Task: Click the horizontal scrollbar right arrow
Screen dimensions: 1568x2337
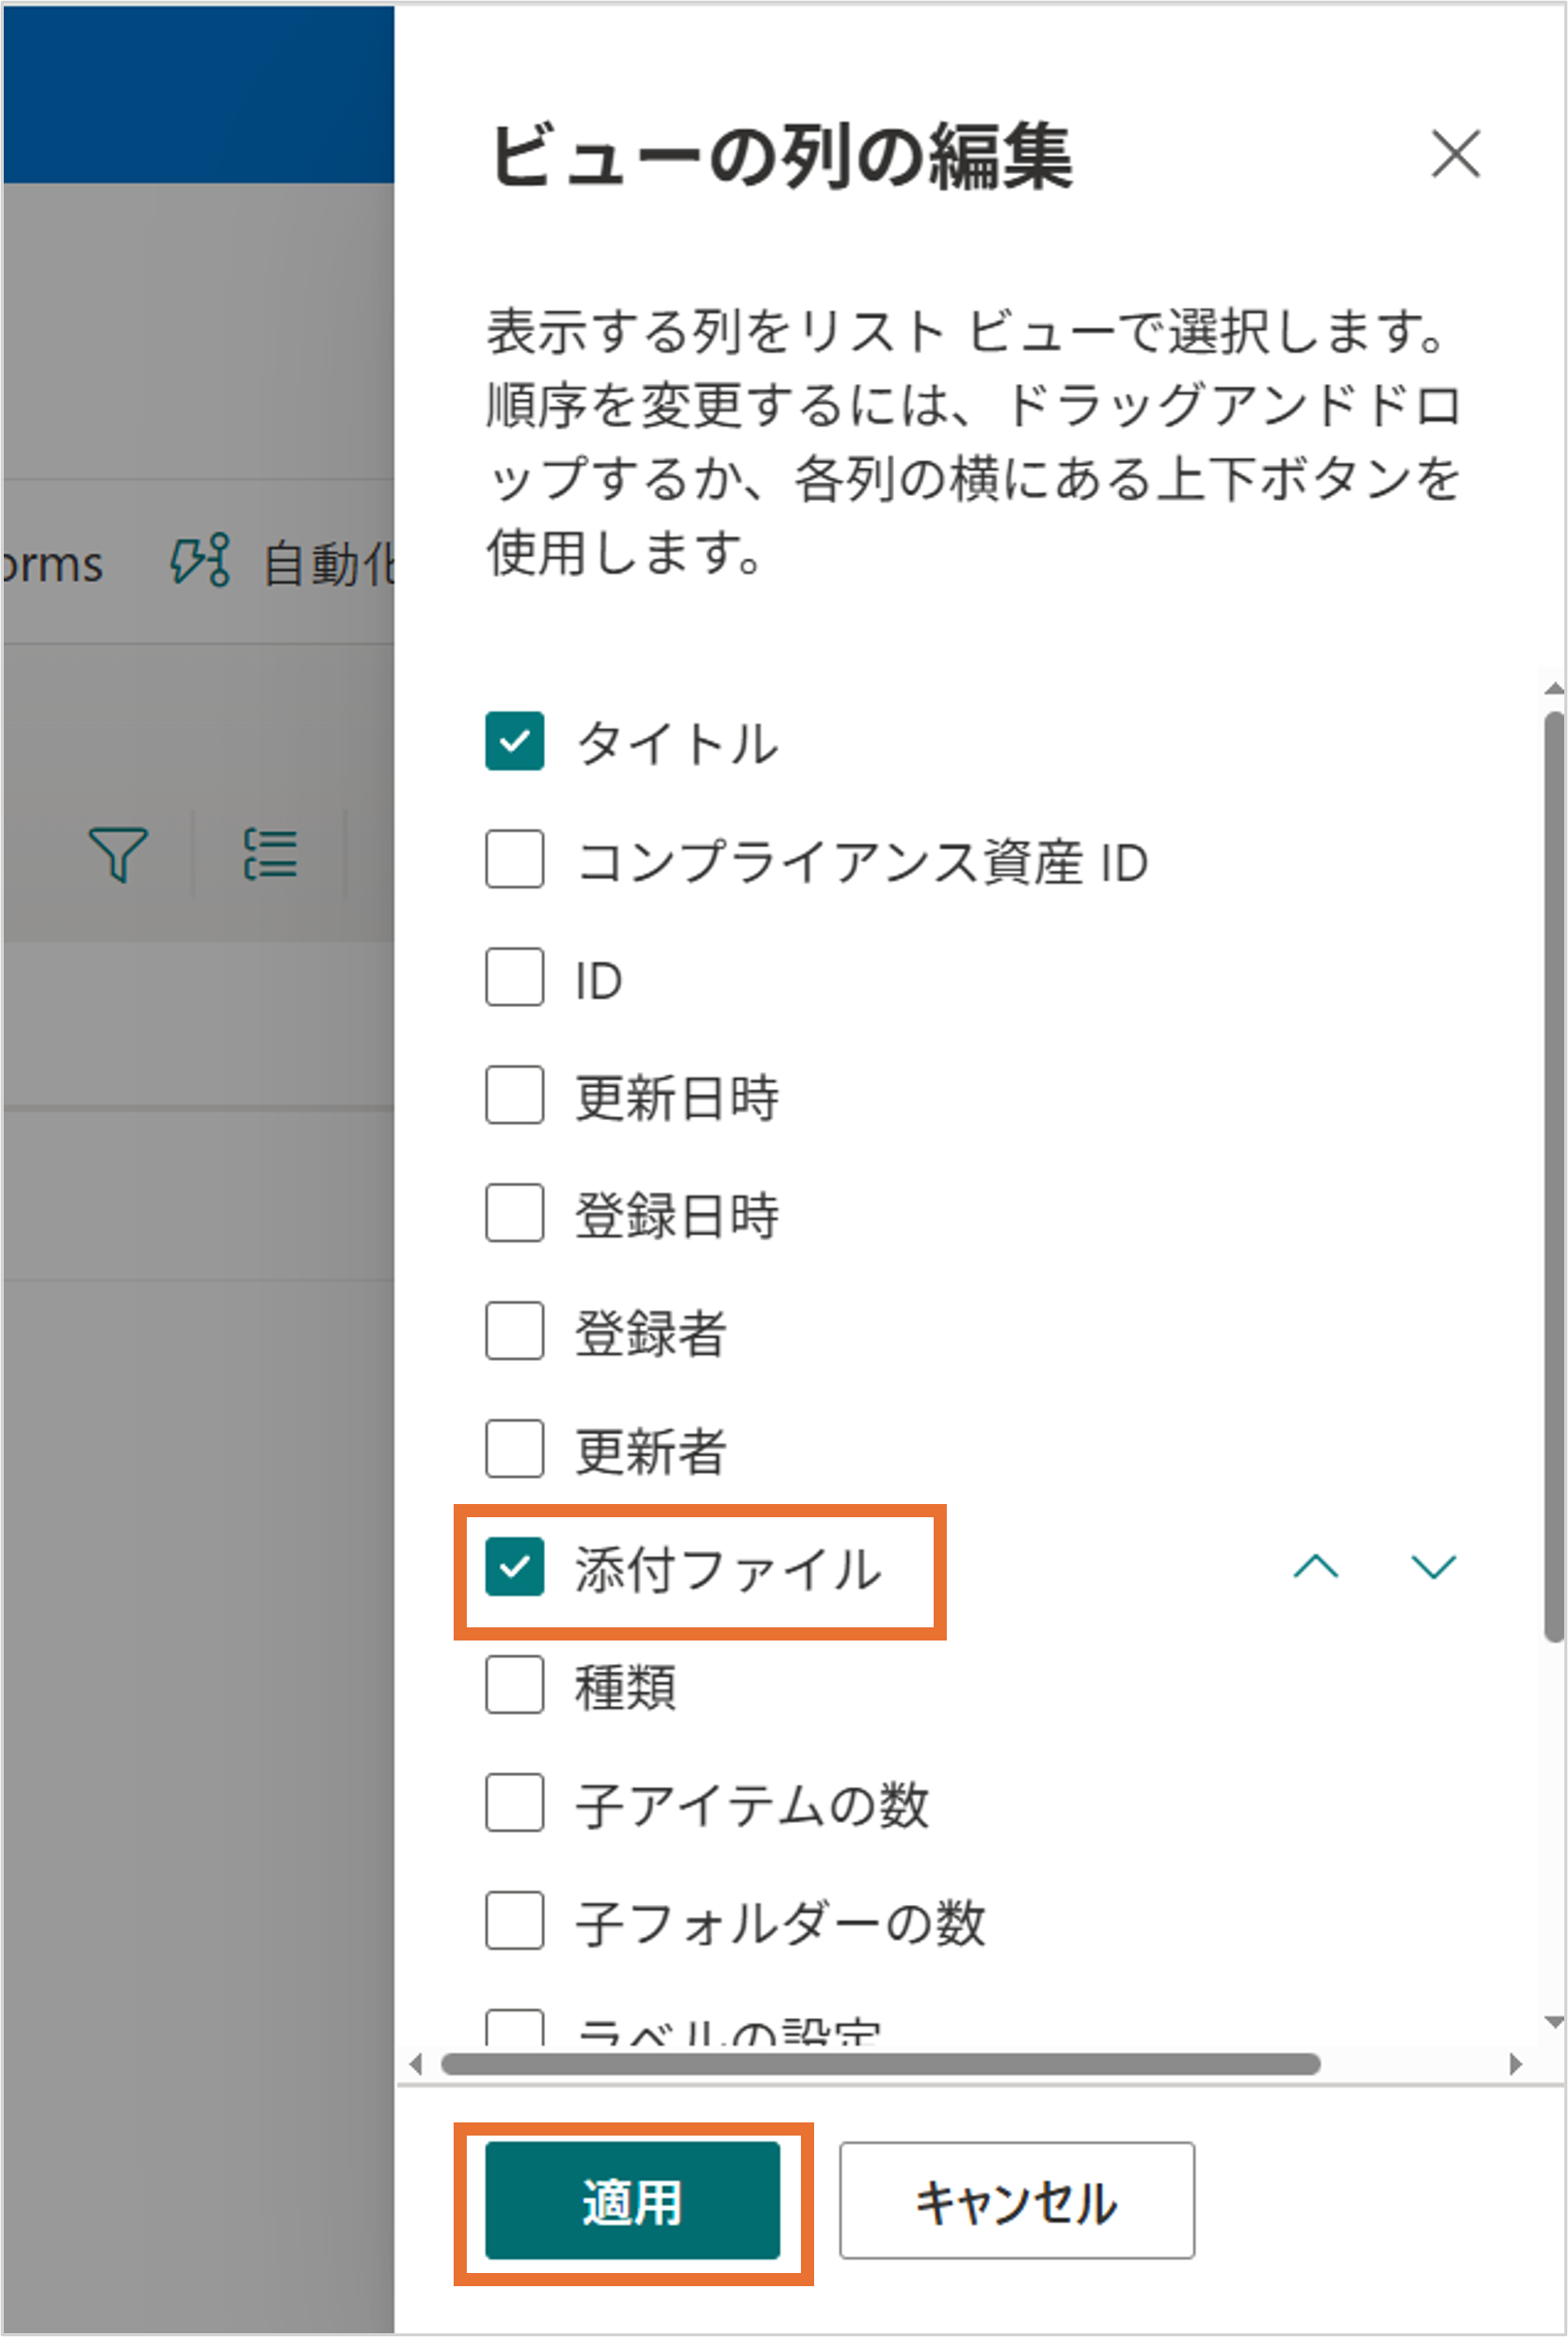Action: coord(1516,2064)
